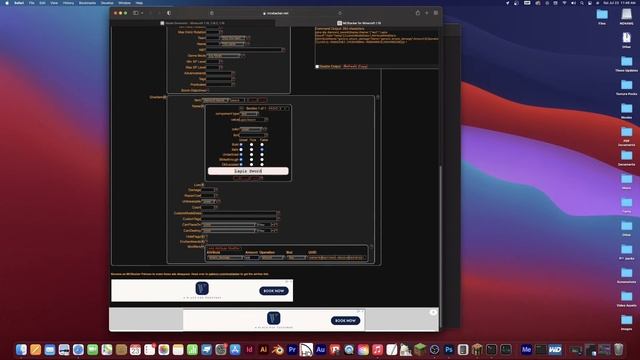This screenshot has width=640, height=360.
Task: Open Finder from the dock
Action: click(x=21, y=350)
